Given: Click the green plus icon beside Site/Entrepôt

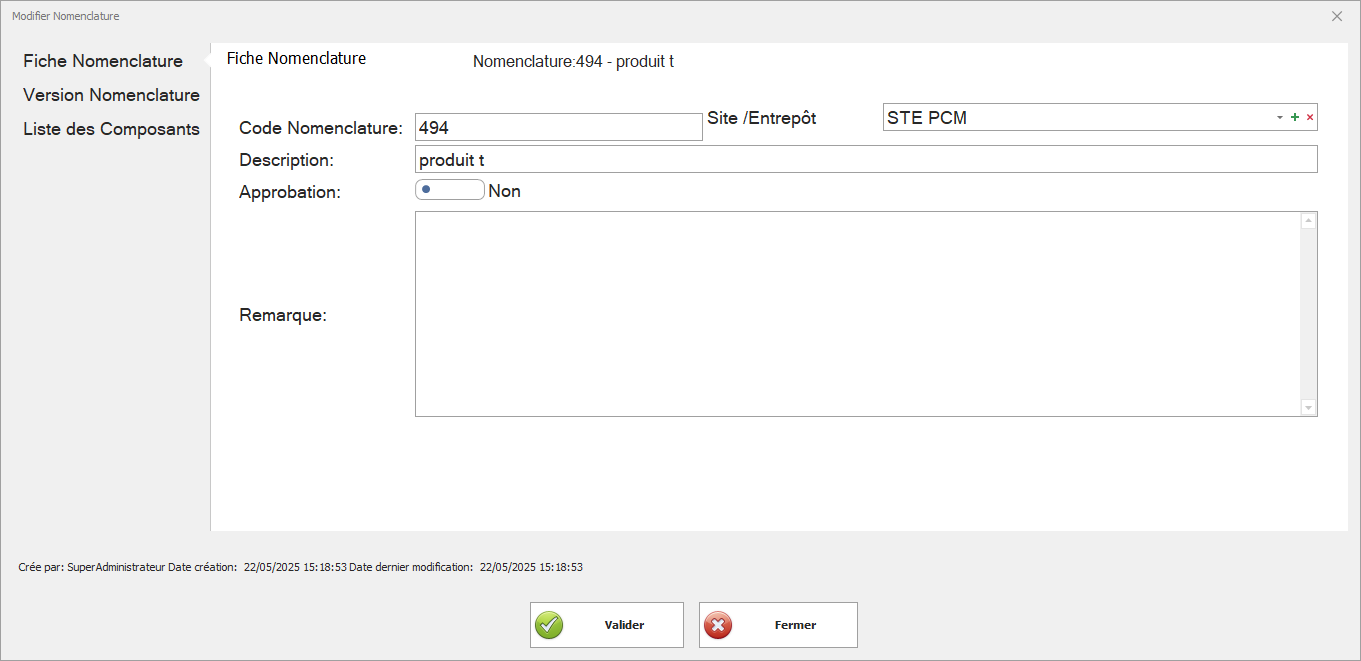Looking at the screenshot, I should pyautogui.click(x=1295, y=118).
